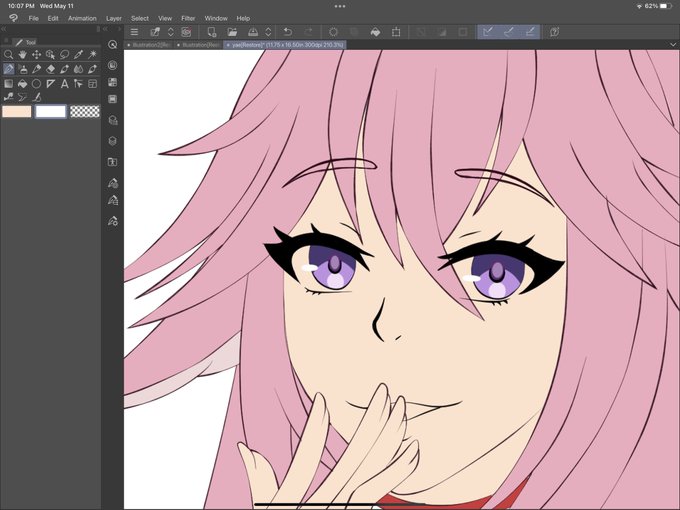
Task: Select the Operation object tool
Action: (50, 55)
